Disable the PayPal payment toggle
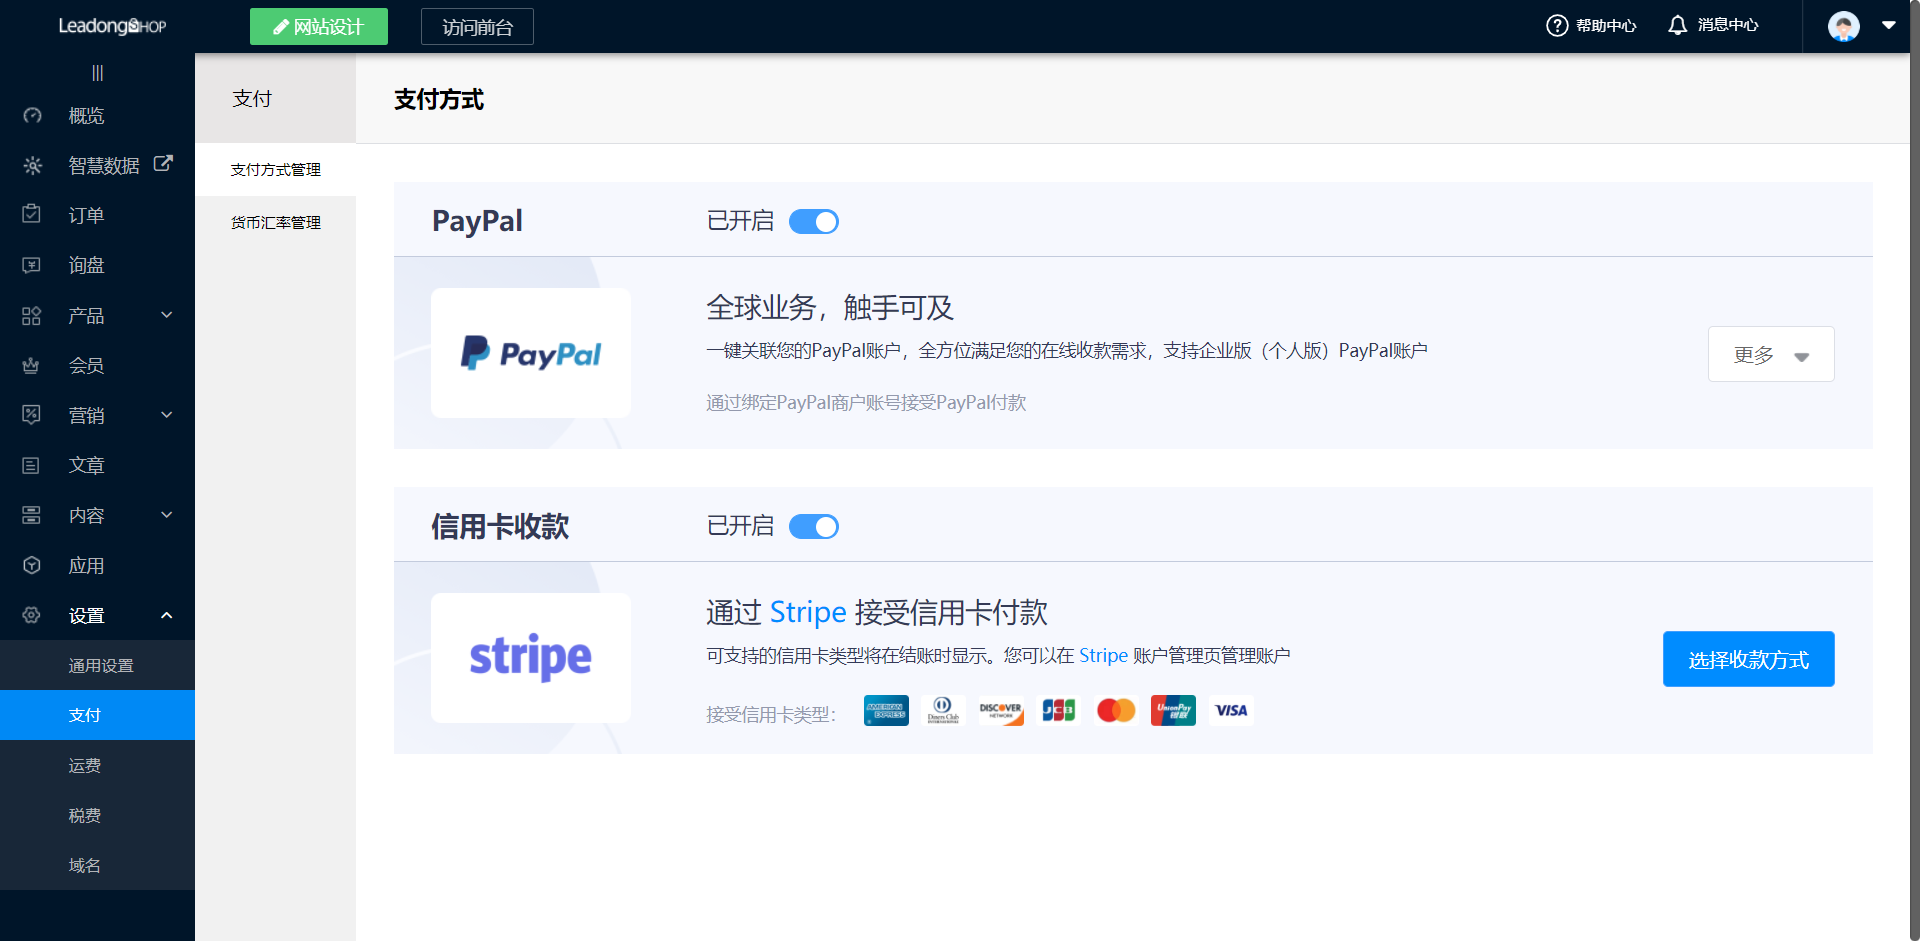The image size is (1920, 941). [813, 221]
